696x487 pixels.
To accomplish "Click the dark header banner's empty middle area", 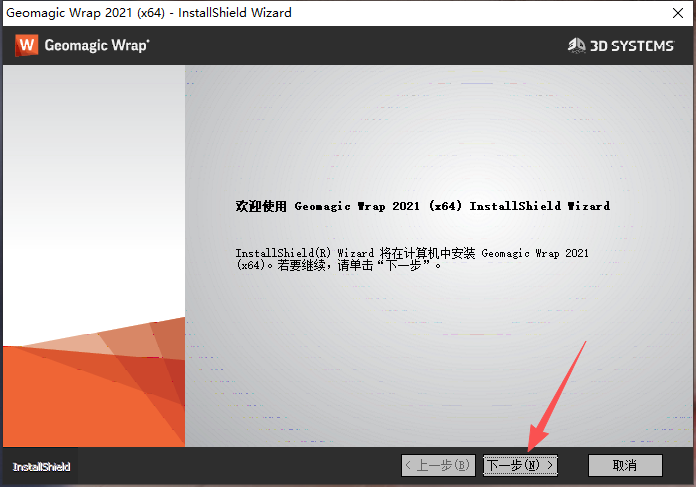I will tap(350, 45).
